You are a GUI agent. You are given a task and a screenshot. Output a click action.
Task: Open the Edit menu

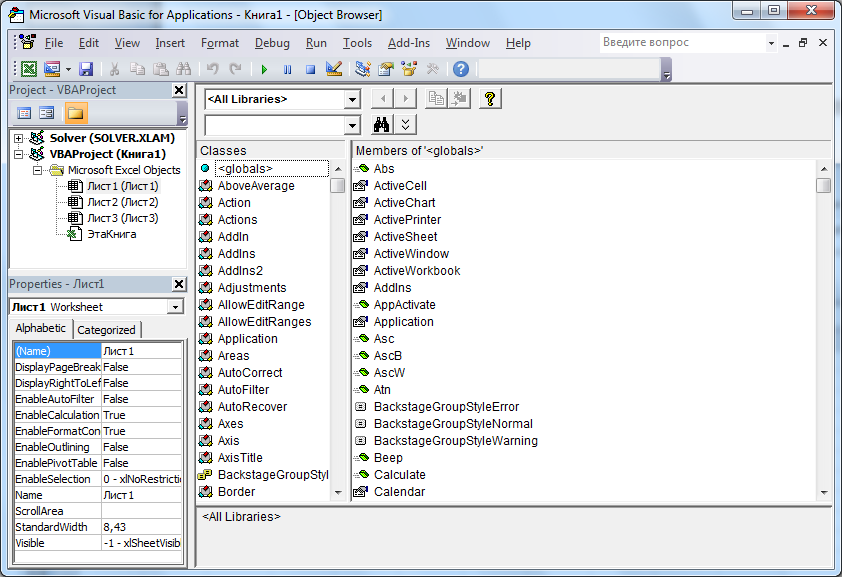pos(89,43)
